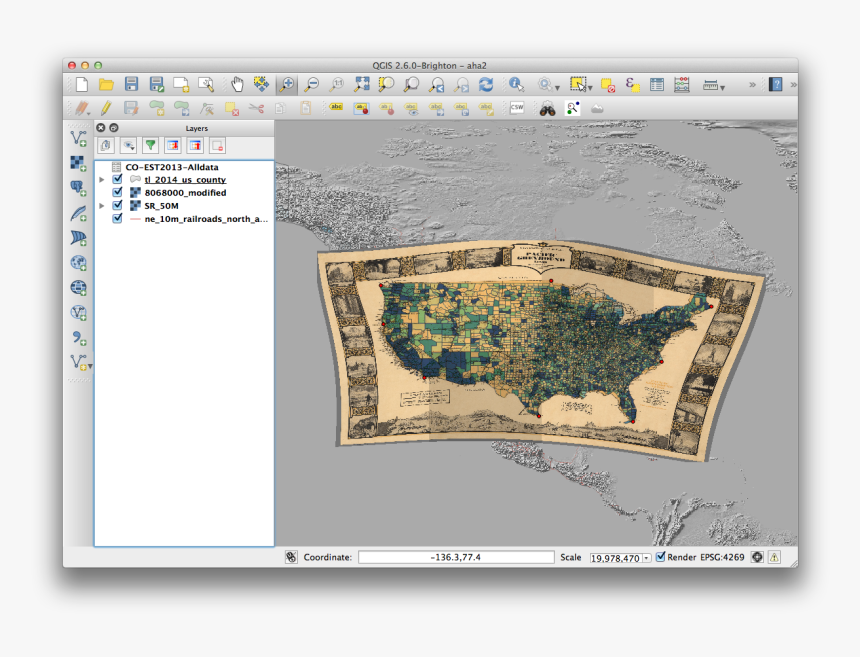Screen dimensions: 860x657
Task: Open the measure tool icon
Action: coord(712,84)
